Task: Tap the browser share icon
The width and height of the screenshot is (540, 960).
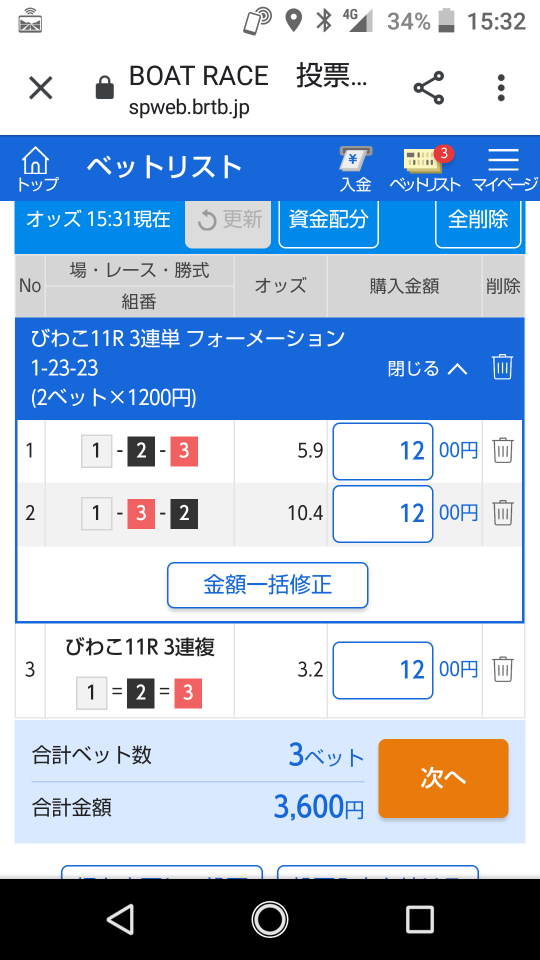Action: pyautogui.click(x=429, y=88)
